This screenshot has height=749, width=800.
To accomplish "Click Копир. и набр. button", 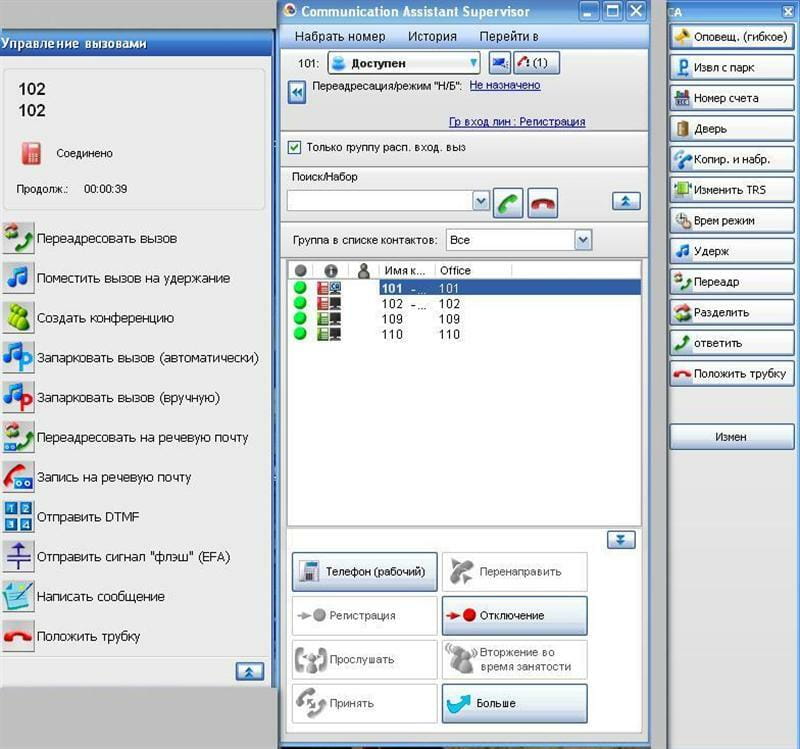I will point(732,159).
